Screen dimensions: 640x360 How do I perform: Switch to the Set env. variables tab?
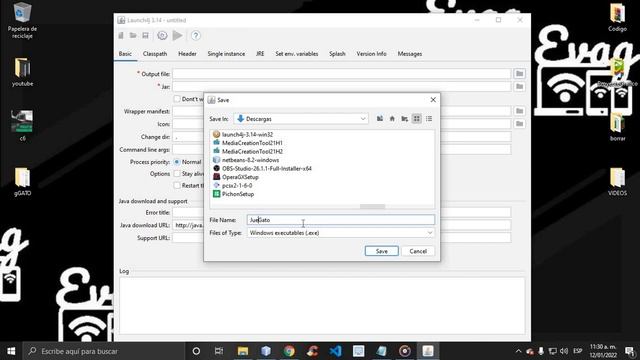click(x=296, y=54)
